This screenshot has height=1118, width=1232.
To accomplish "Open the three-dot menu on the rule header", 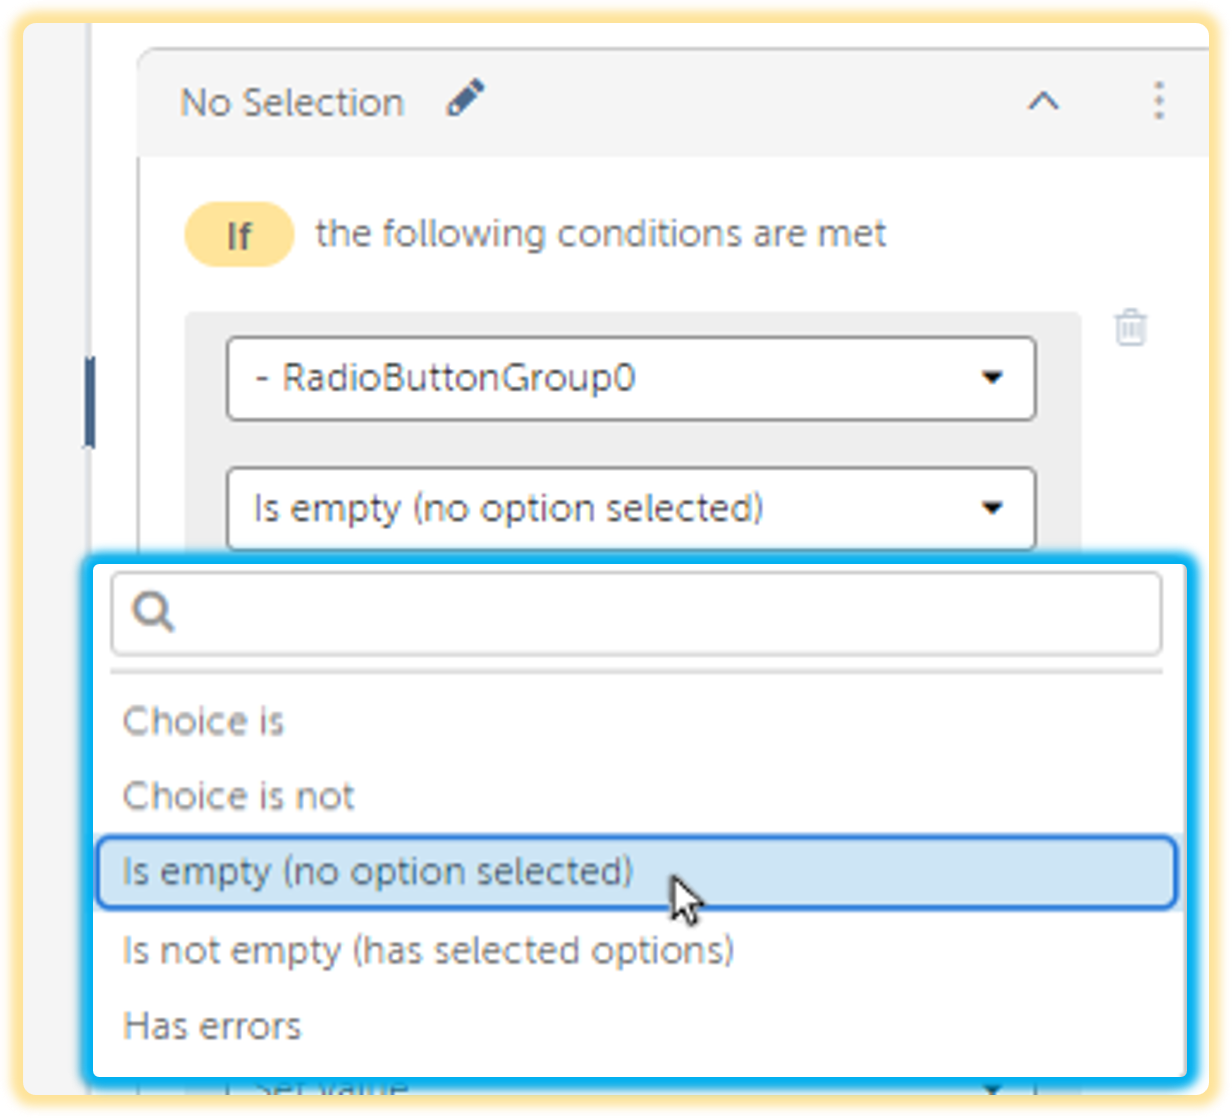I will tap(1159, 100).
